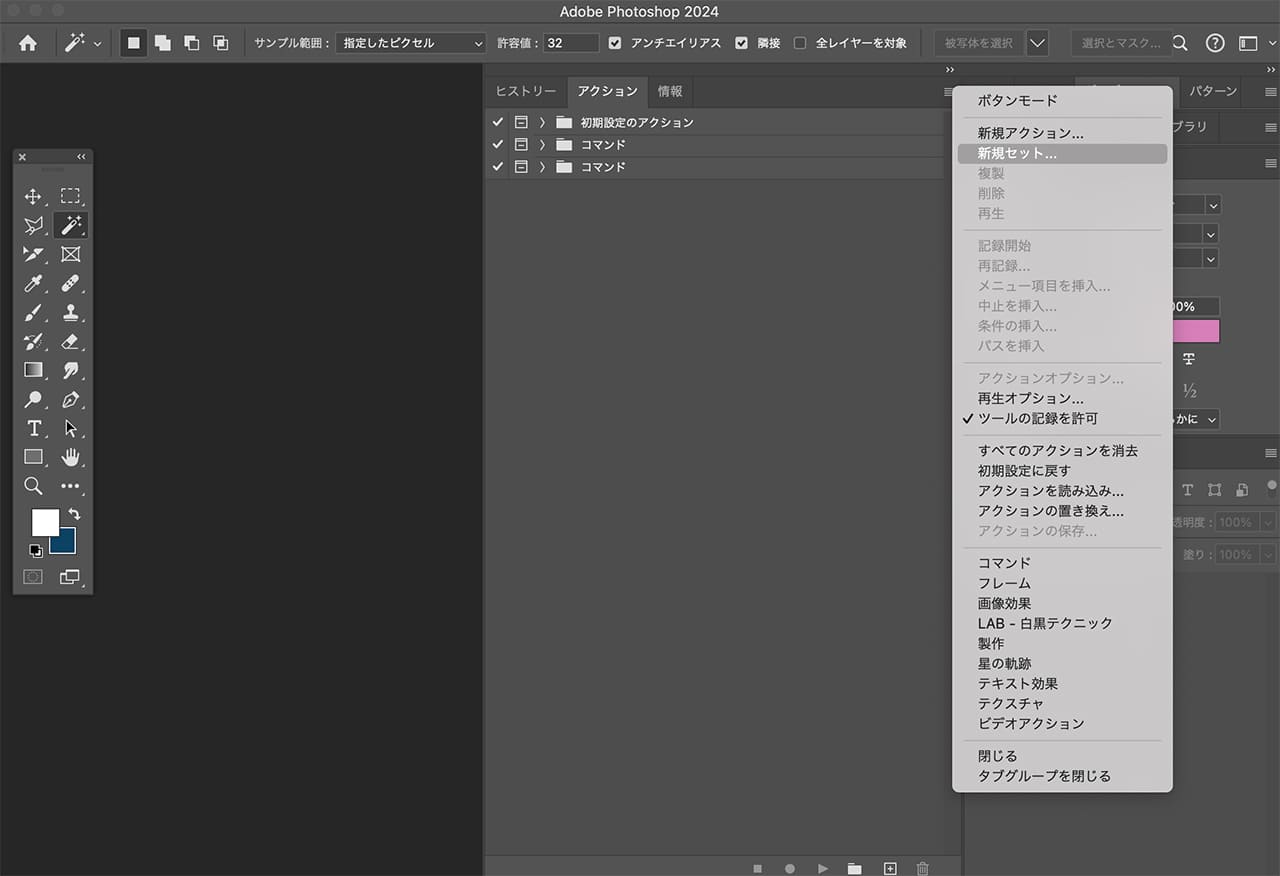This screenshot has width=1280, height=876.
Task: Choose 新規アクション... from the panel menu
Action: pos(1030,133)
